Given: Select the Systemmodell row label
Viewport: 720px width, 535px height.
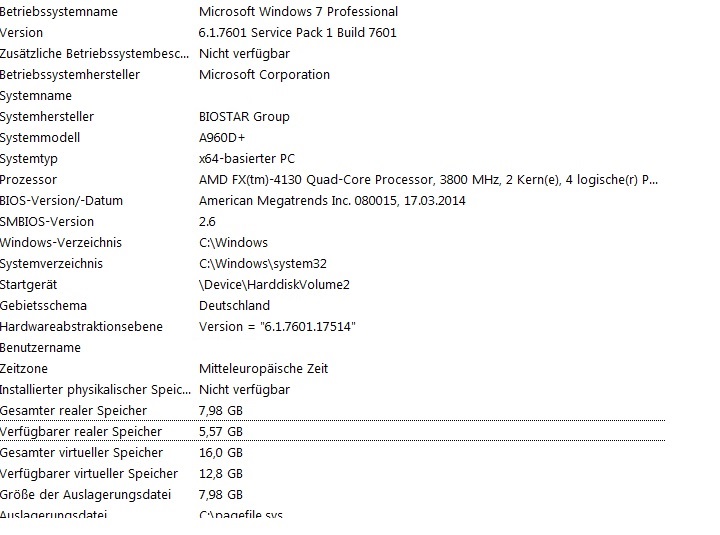Looking at the screenshot, I should coord(40,138).
